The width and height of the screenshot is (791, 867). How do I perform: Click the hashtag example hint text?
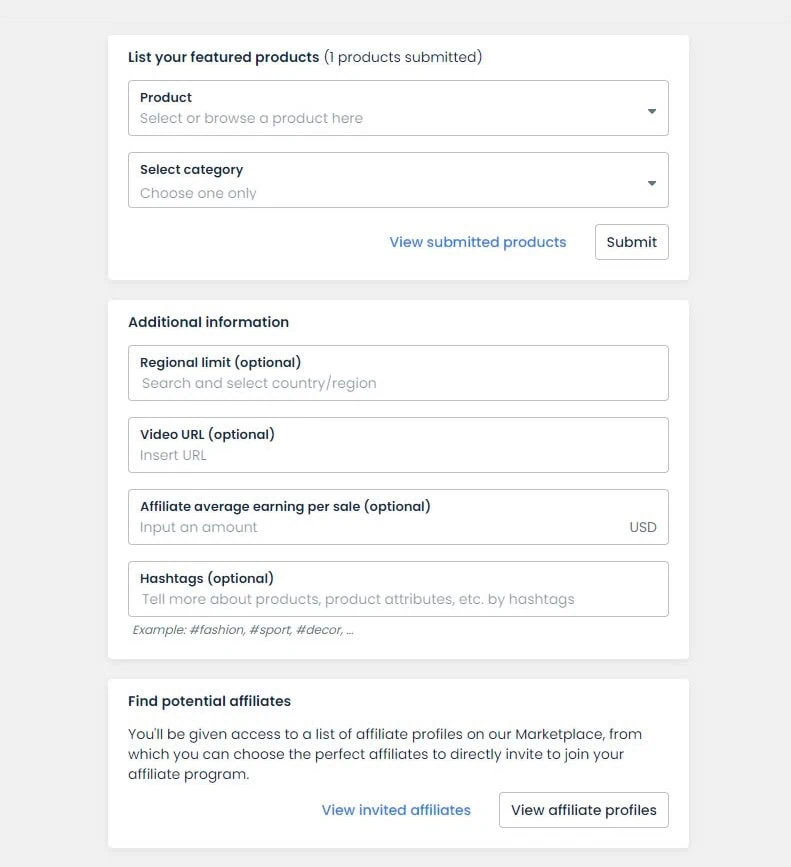(243, 630)
